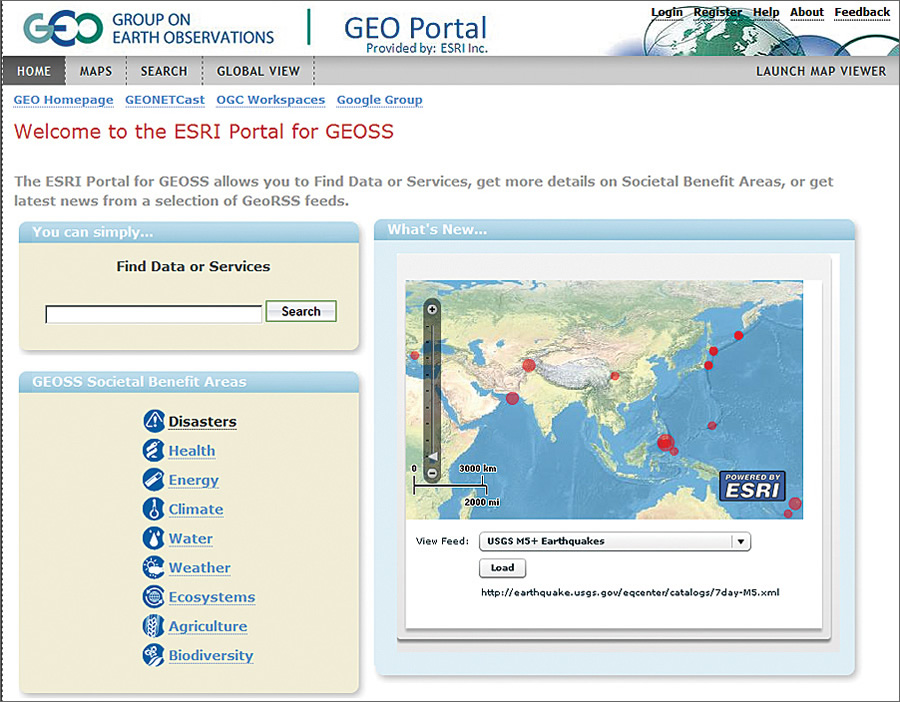This screenshot has height=702, width=900.
Task: Open the Agriculture benefit area link
Action: tap(208, 626)
